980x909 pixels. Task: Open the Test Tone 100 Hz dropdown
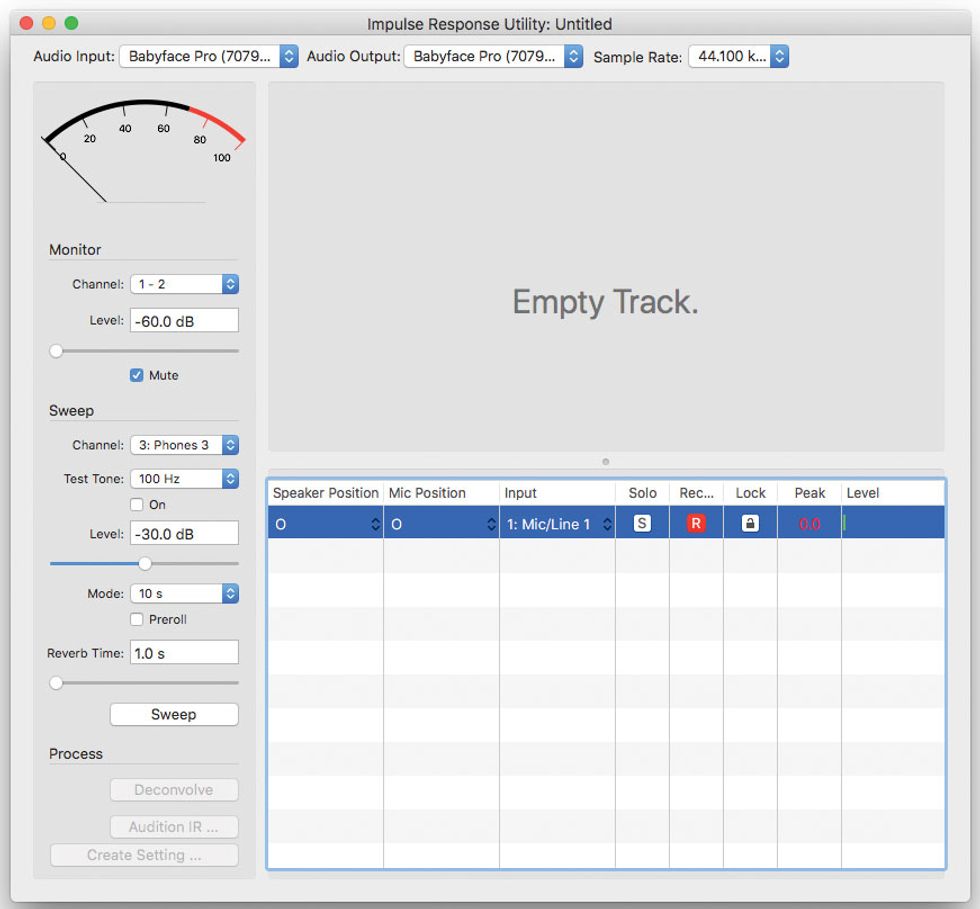point(184,479)
